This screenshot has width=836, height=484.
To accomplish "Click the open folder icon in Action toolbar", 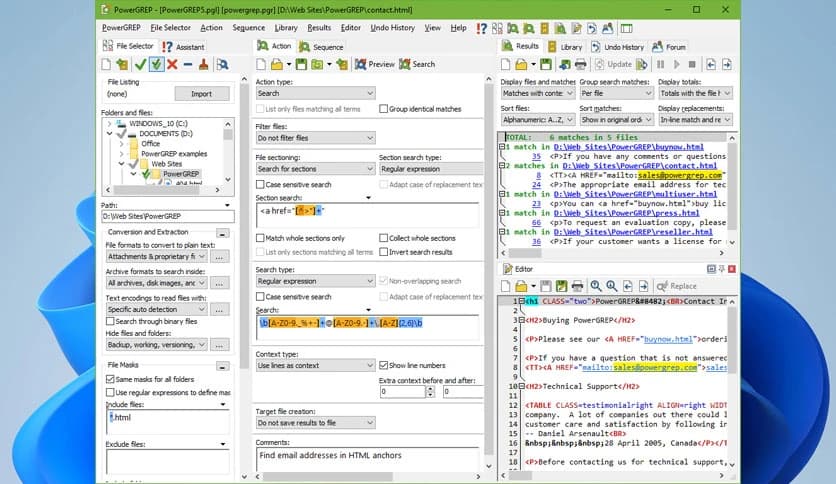I will 277,64.
